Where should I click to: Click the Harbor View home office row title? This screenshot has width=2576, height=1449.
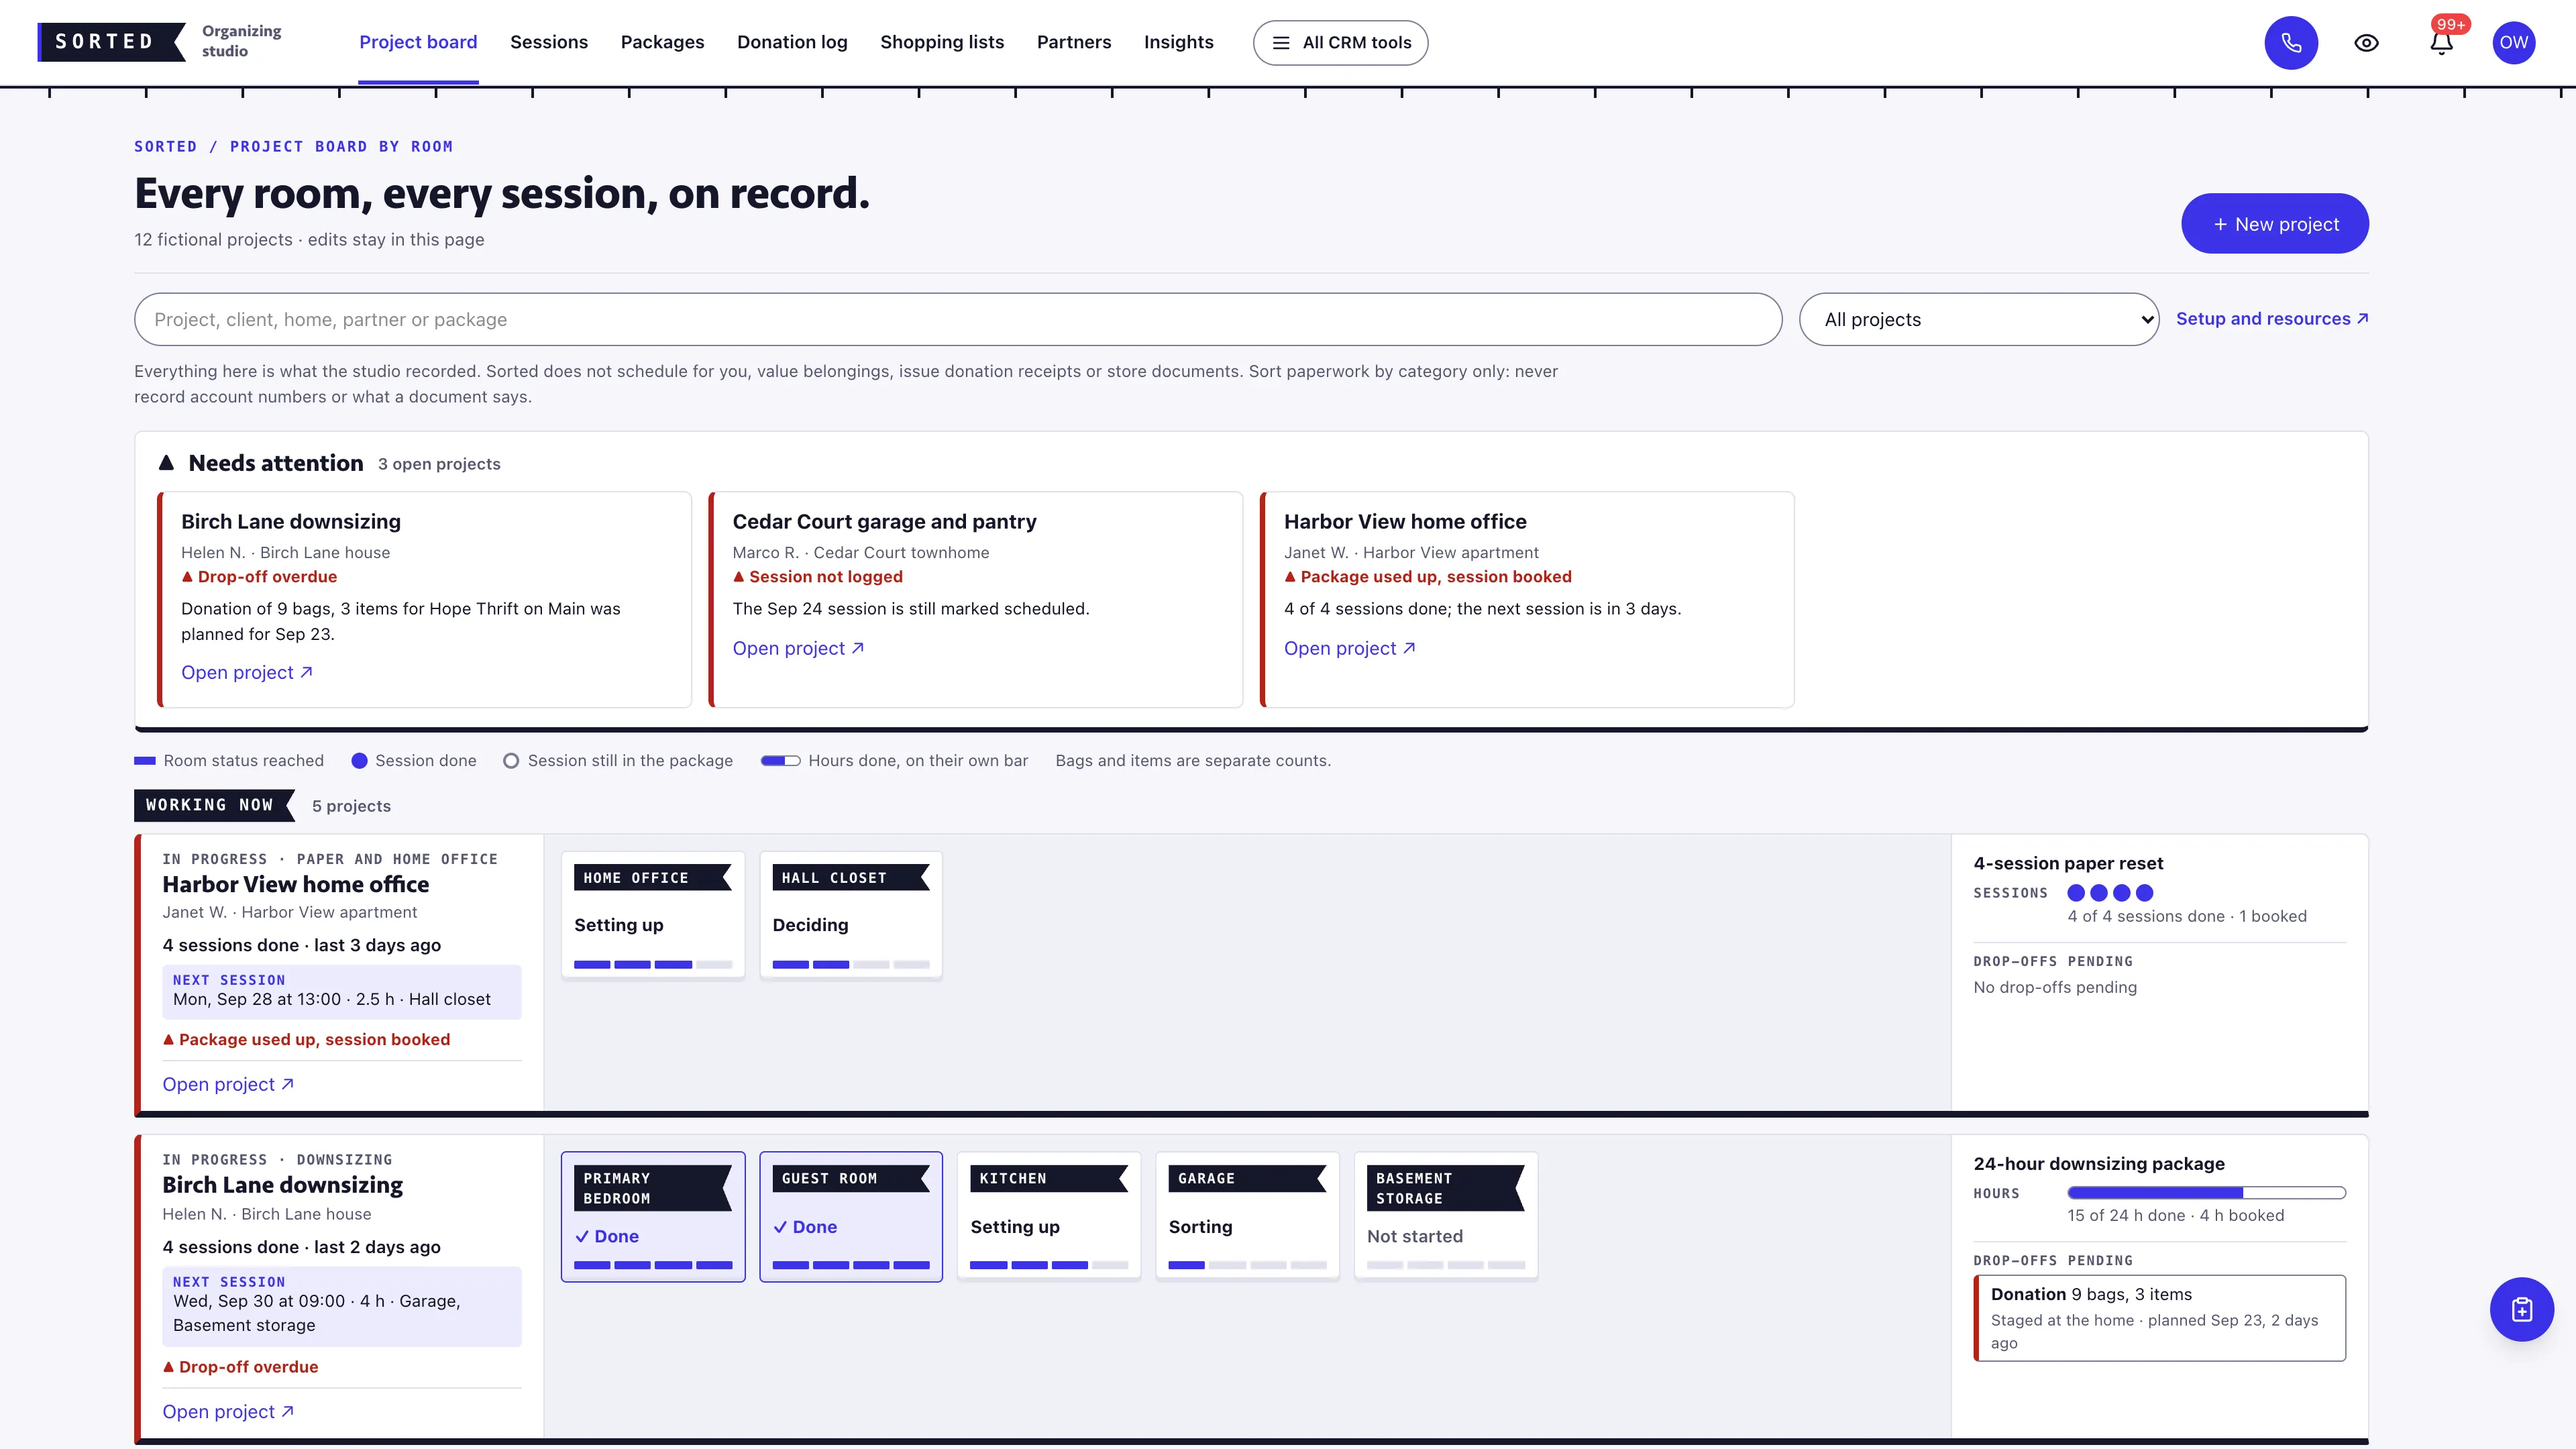point(296,884)
